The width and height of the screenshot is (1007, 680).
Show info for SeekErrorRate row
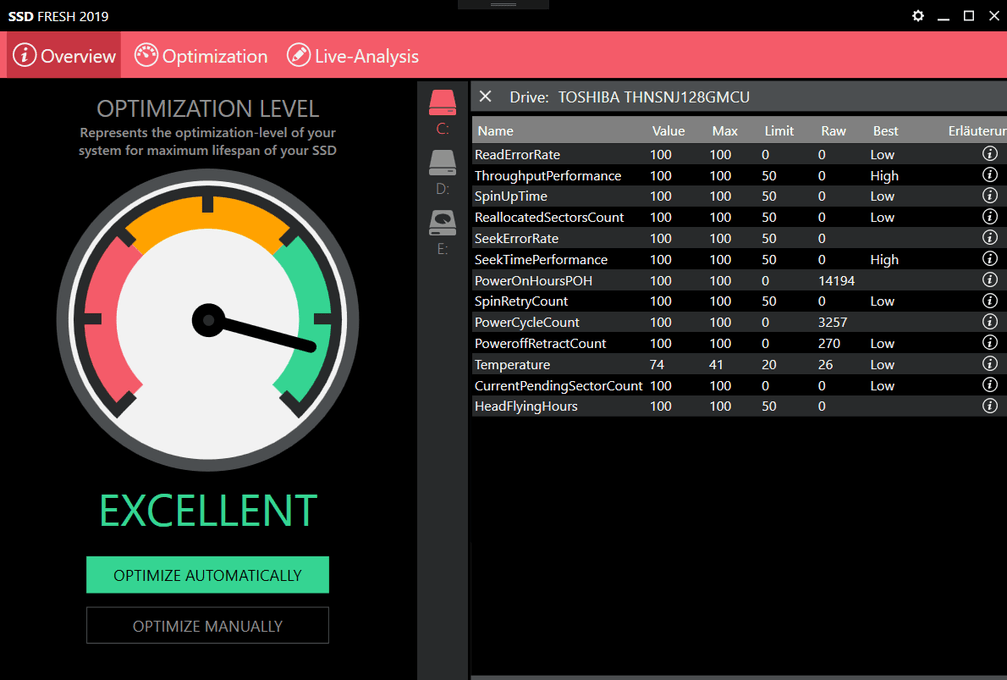pos(990,238)
